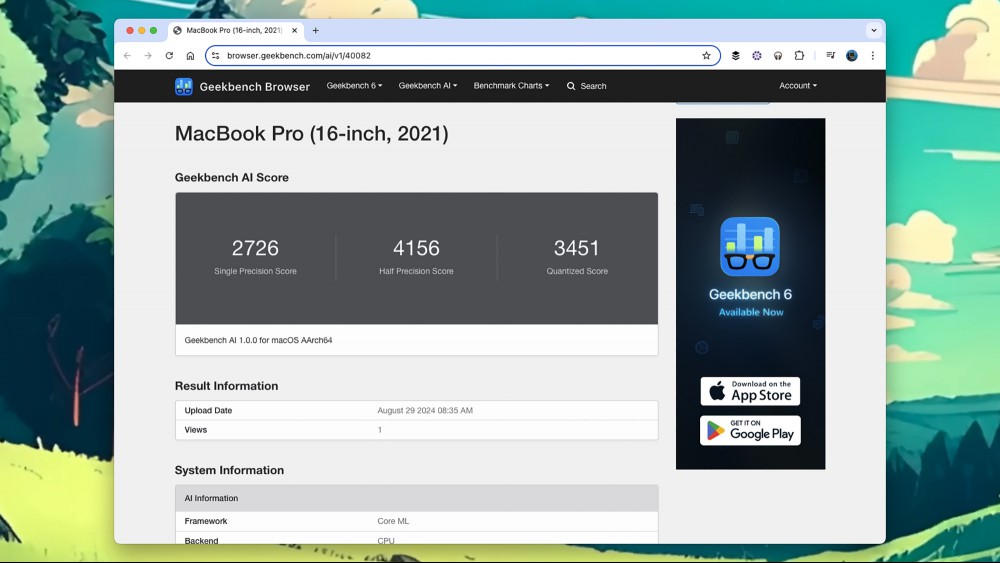
Task: Click the Search link text
Action: [x=593, y=86]
